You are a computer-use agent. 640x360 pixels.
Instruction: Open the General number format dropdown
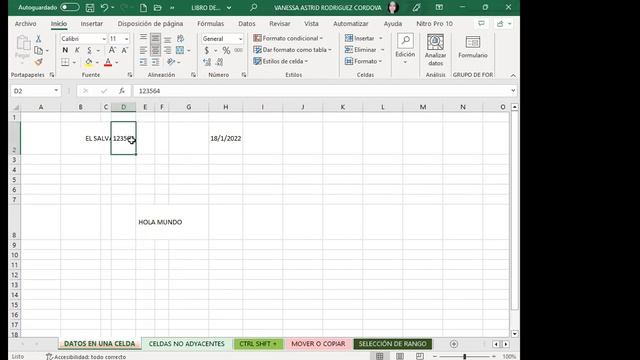(240, 38)
